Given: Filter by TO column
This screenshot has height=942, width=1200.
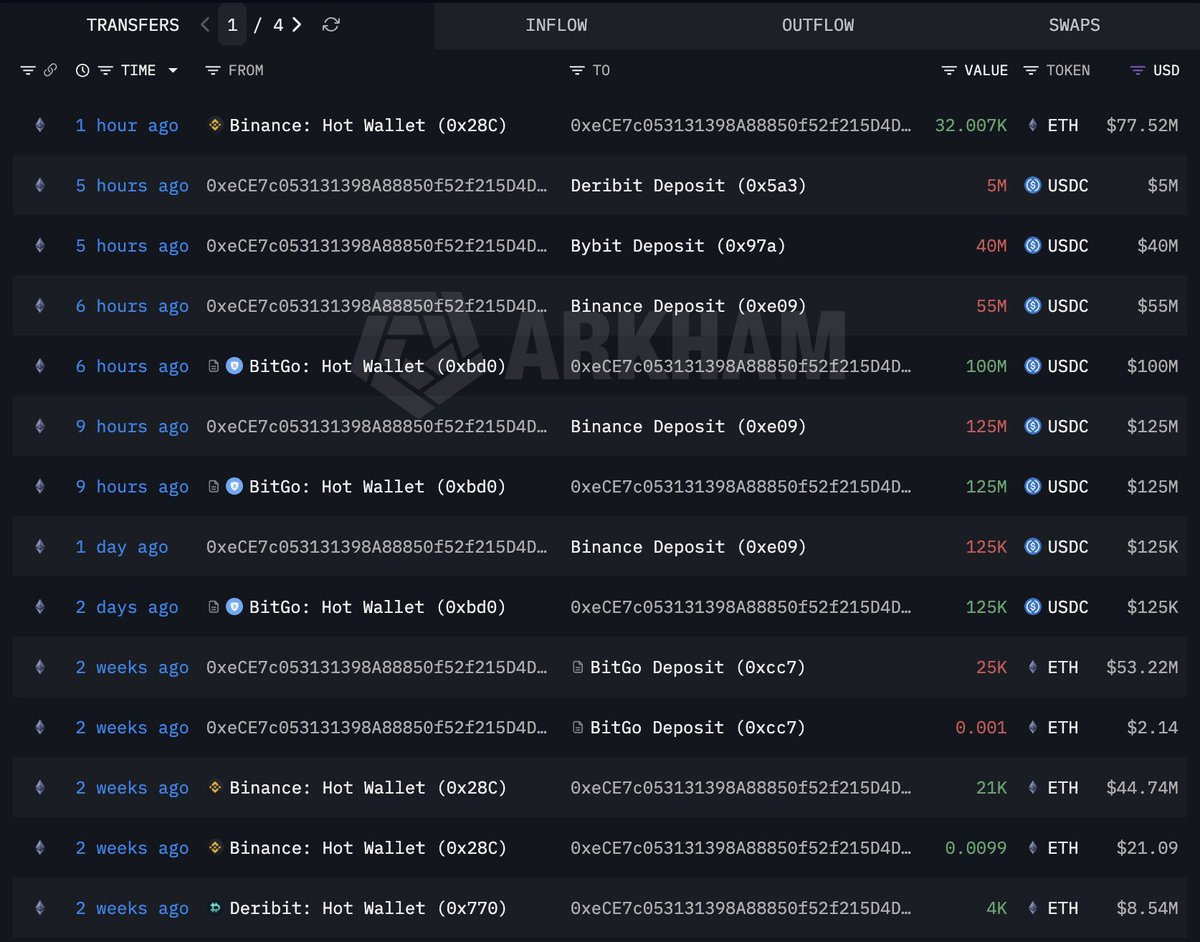Looking at the screenshot, I should 577,70.
